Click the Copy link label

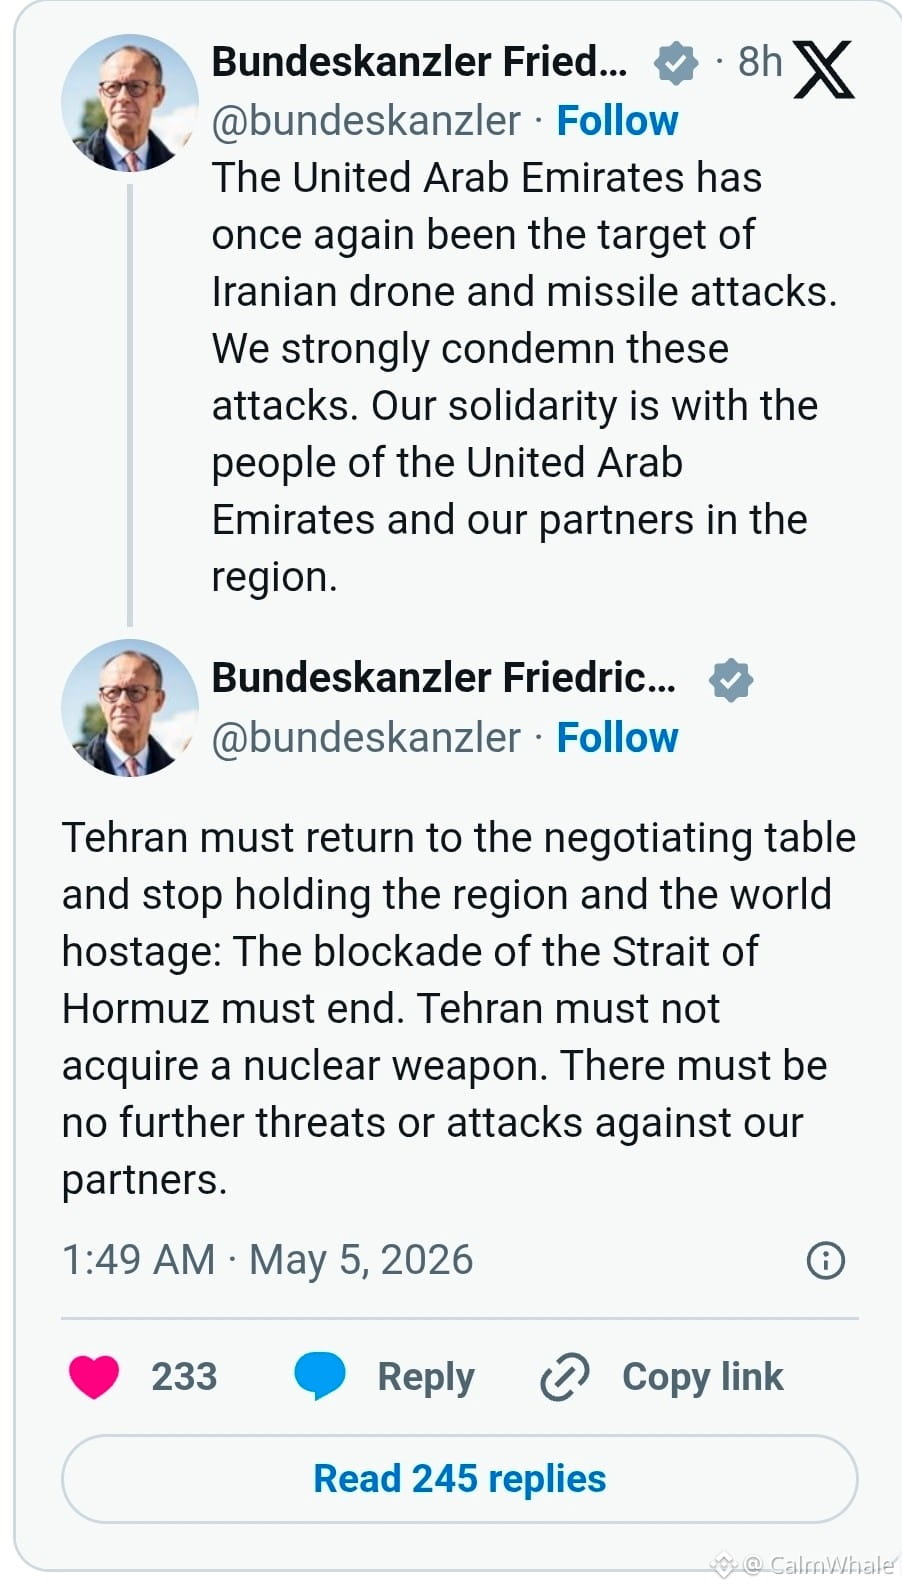703,1377
